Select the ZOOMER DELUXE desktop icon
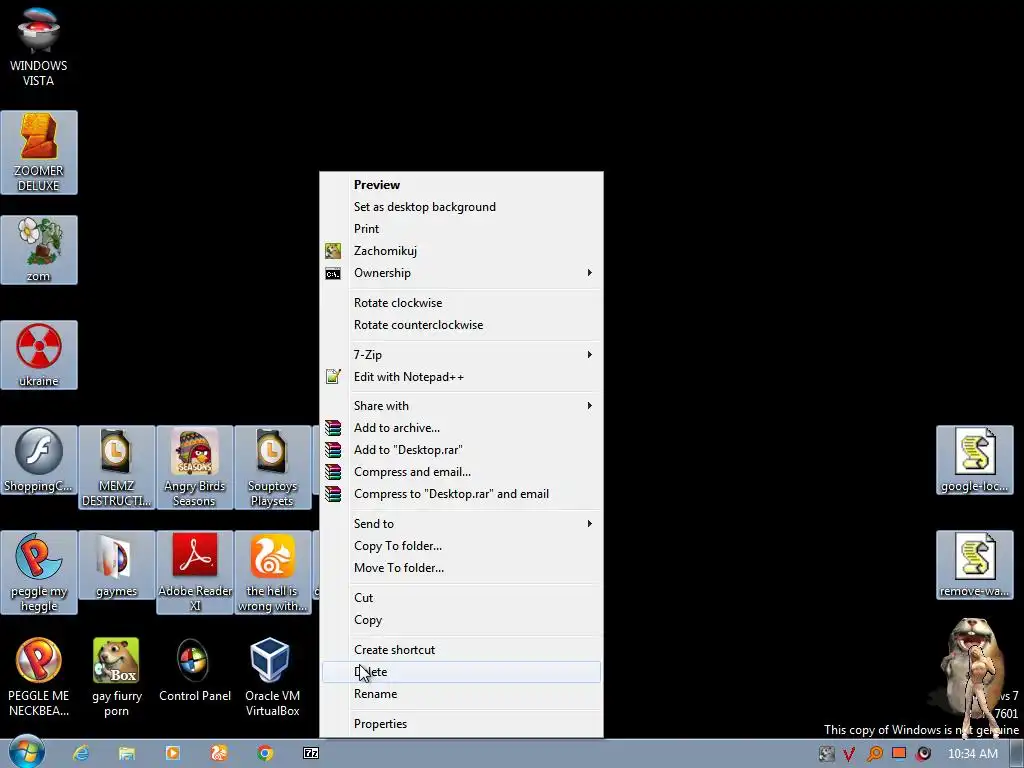1024x768 pixels. click(39, 152)
